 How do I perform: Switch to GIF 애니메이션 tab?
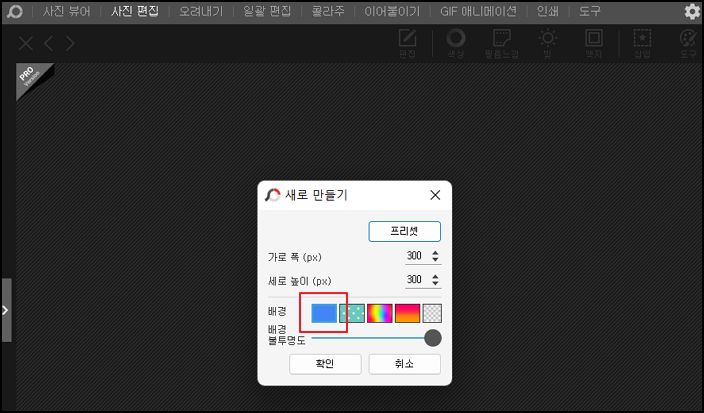point(478,11)
